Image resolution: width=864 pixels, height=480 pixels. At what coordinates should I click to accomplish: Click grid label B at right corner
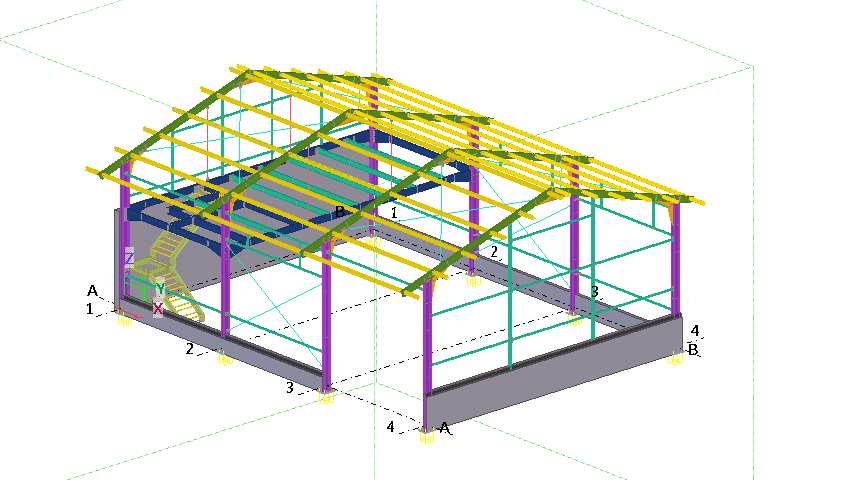[692, 350]
